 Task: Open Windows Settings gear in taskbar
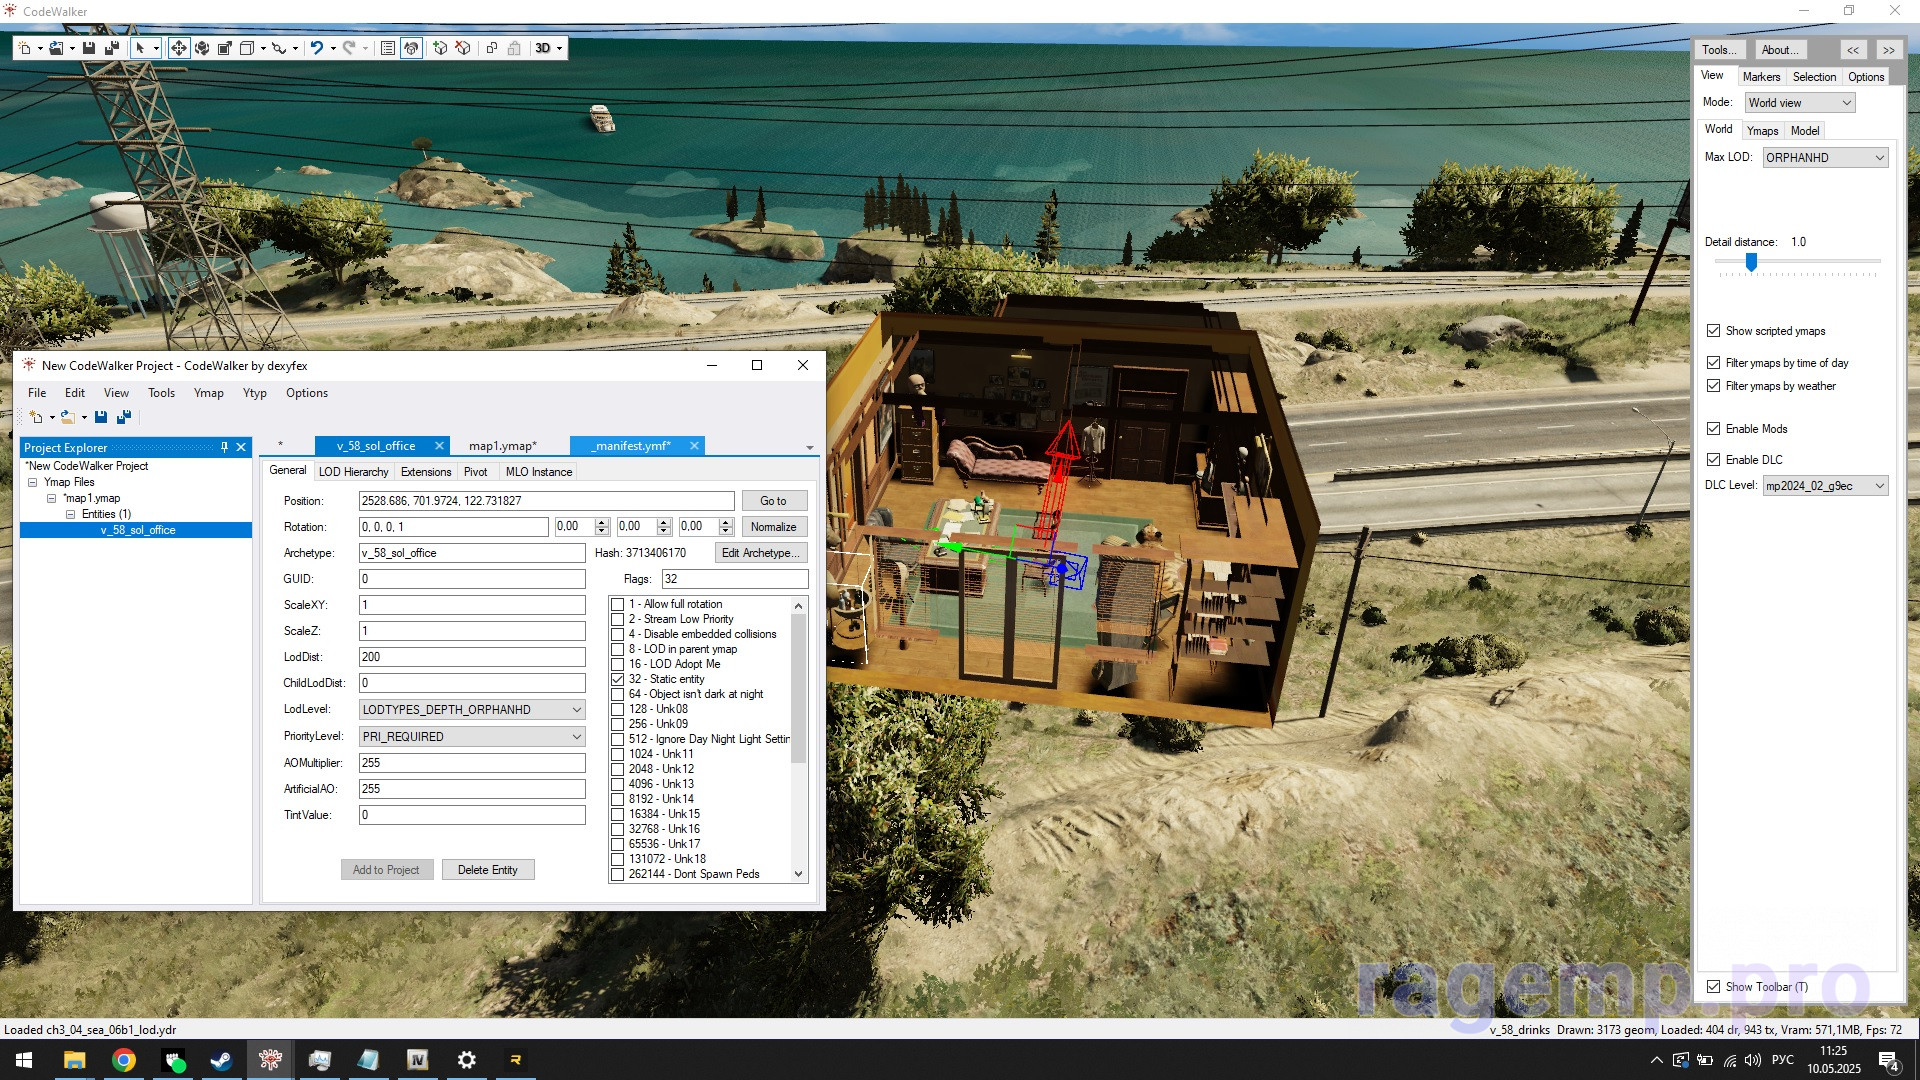[467, 1060]
